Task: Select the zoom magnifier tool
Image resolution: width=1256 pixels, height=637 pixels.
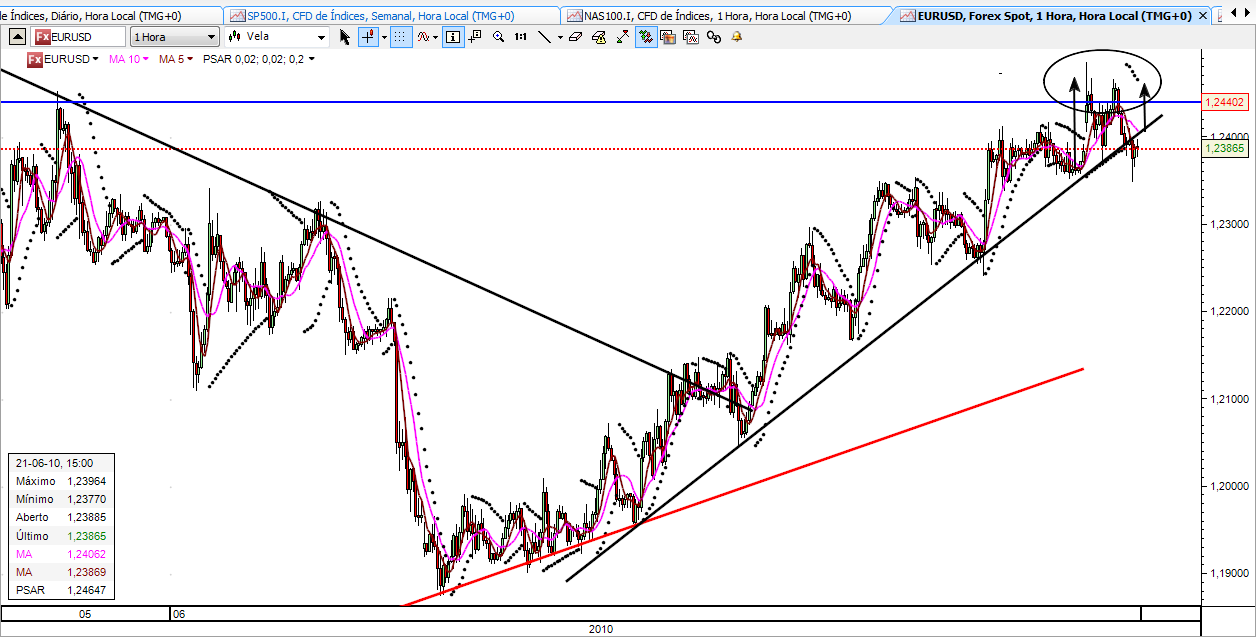Action: click(x=498, y=36)
